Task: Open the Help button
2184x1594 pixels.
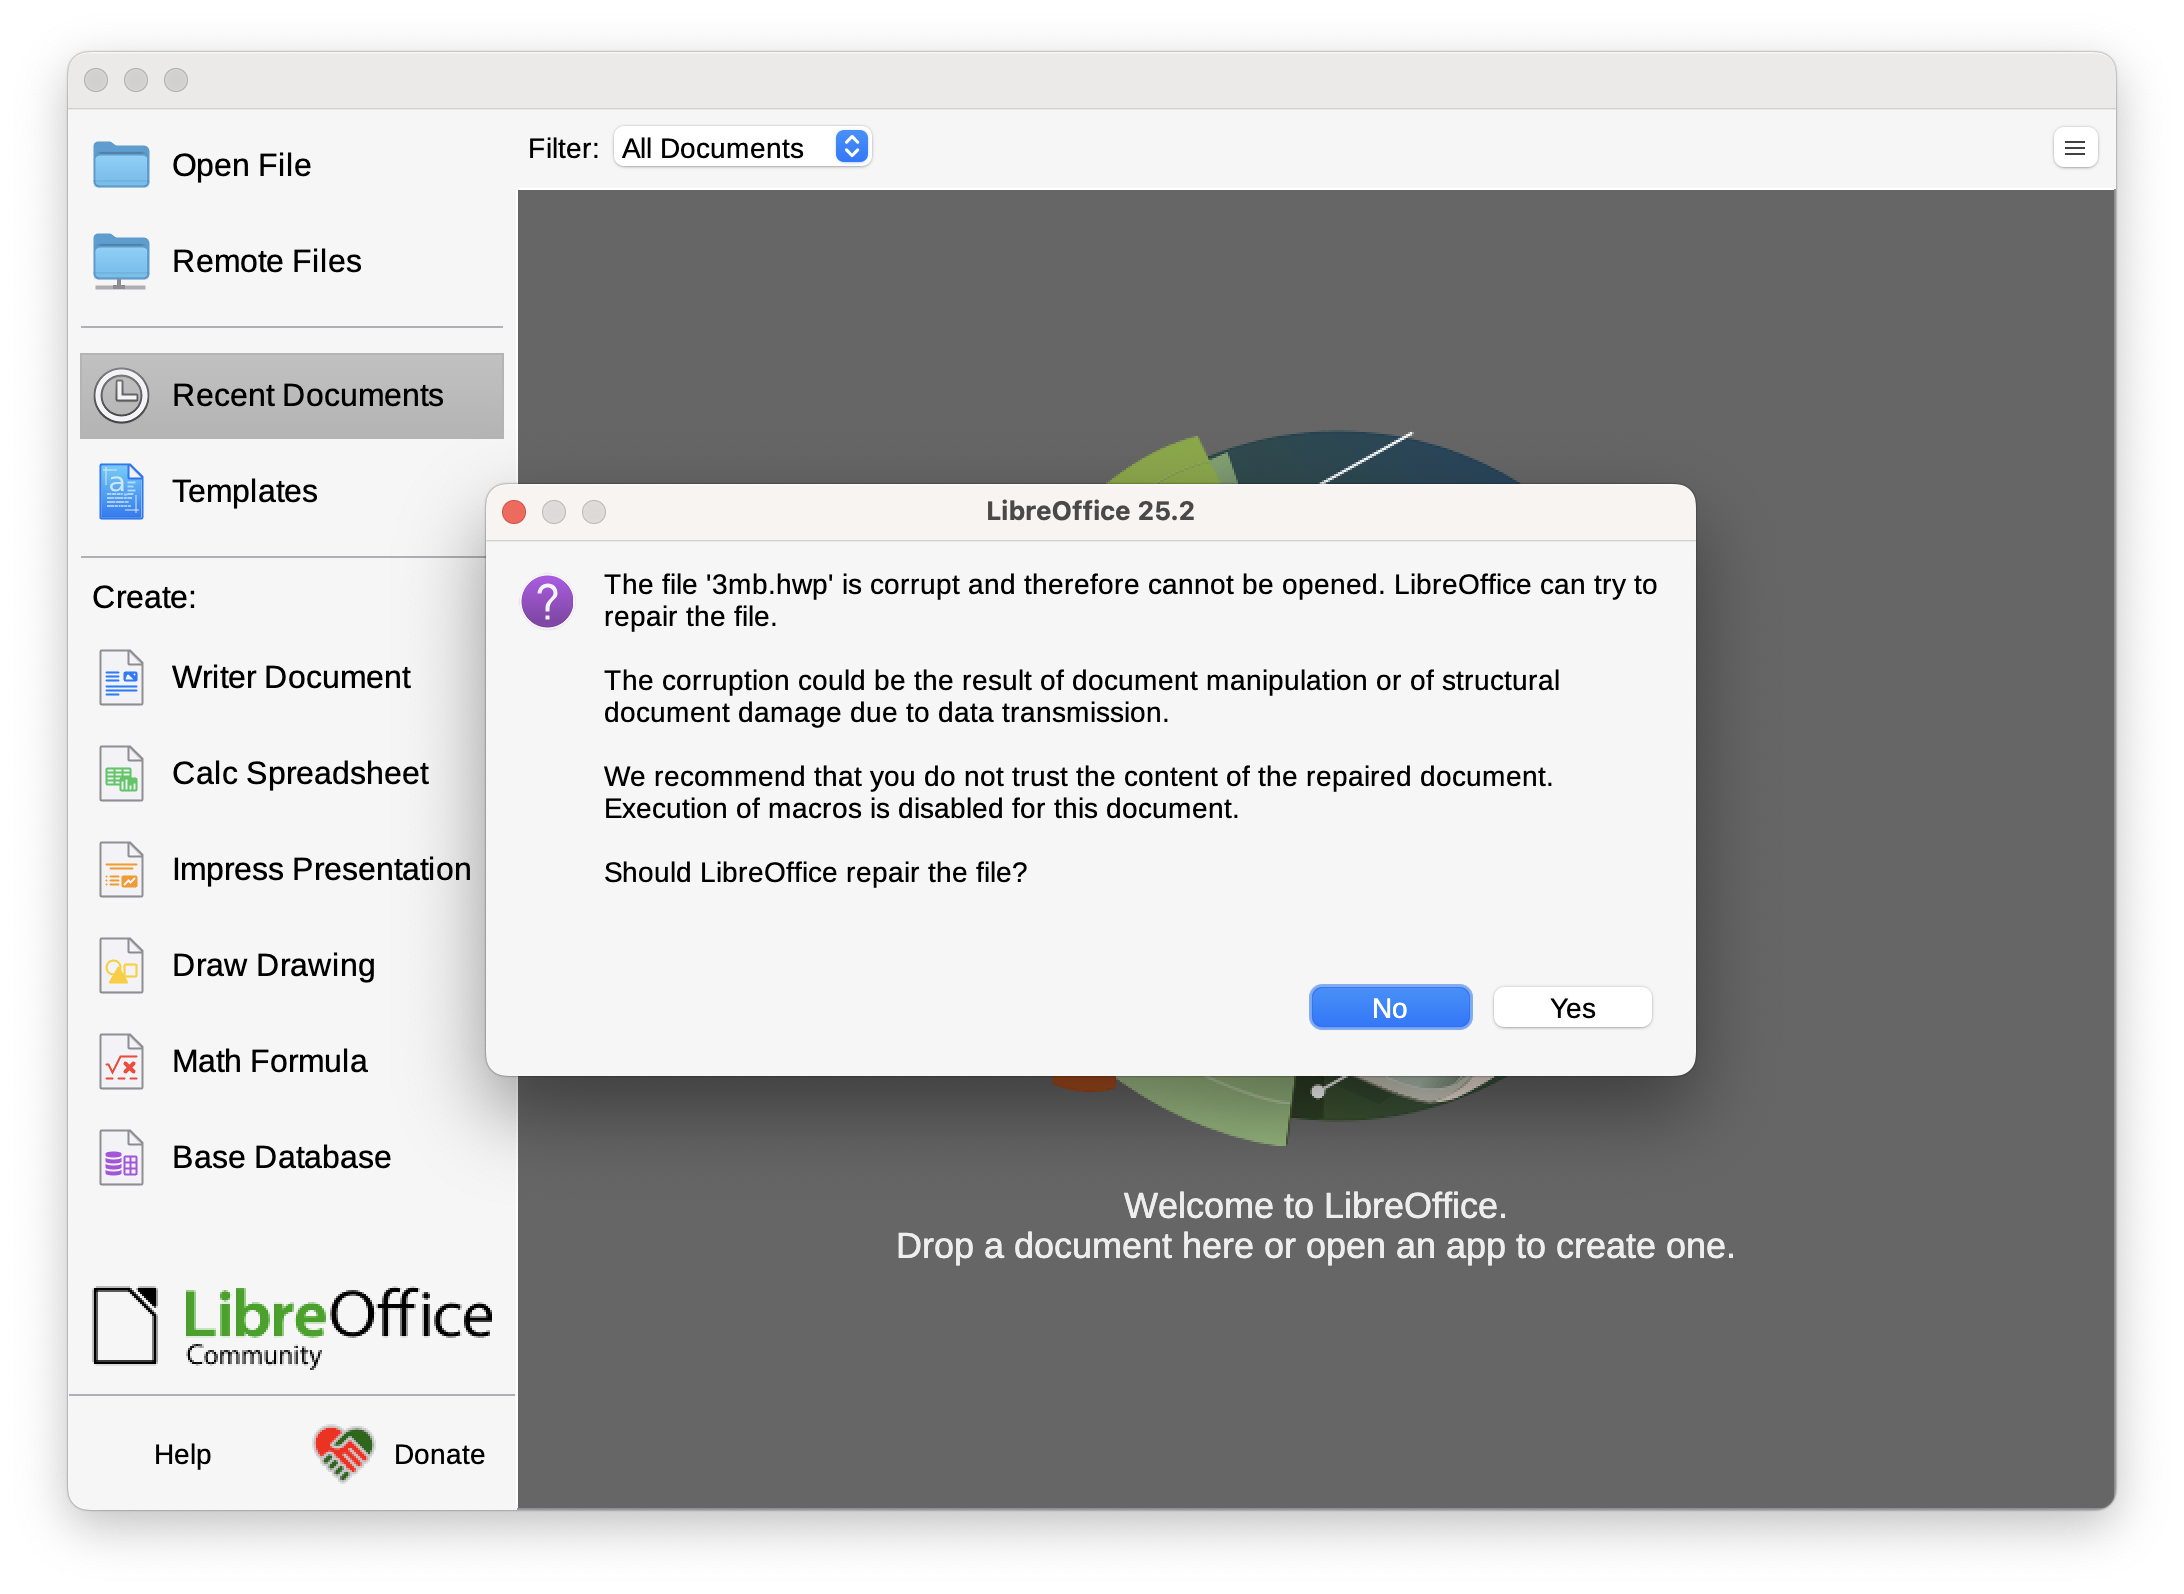Action: point(182,1454)
